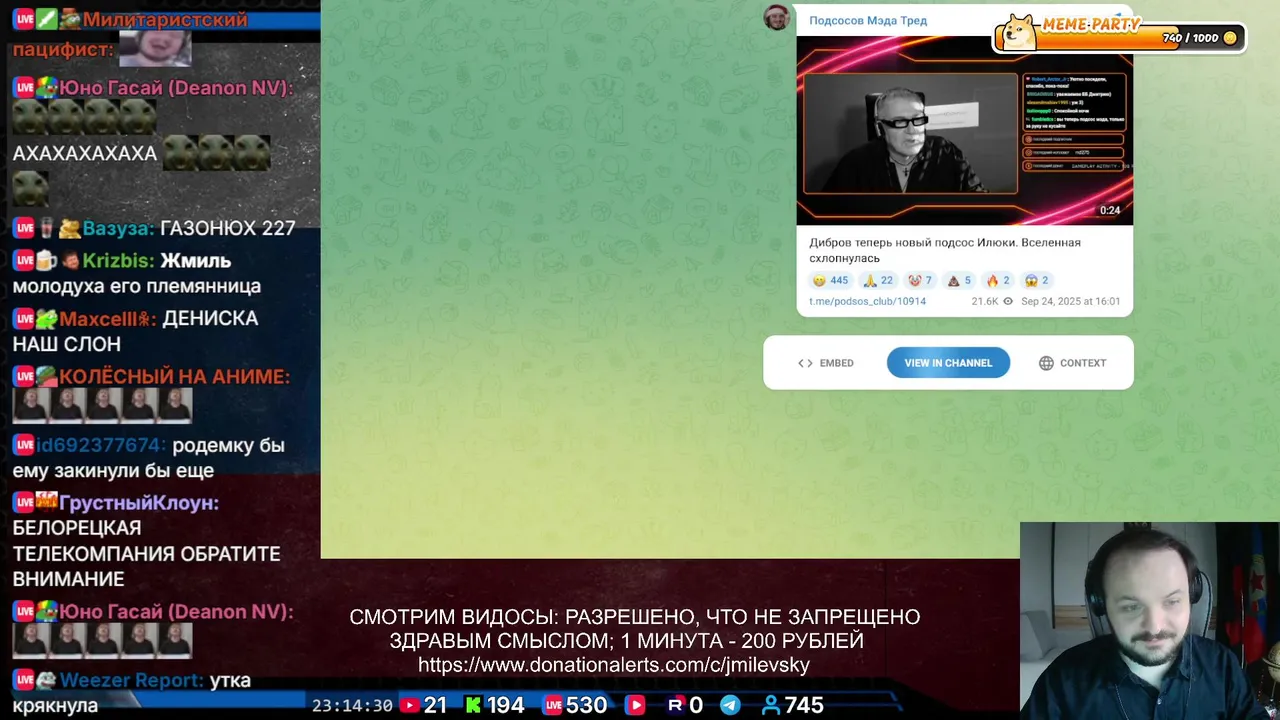Open the t.me/podsos_club/10914 link
The height and width of the screenshot is (720, 1280).
[867, 301]
